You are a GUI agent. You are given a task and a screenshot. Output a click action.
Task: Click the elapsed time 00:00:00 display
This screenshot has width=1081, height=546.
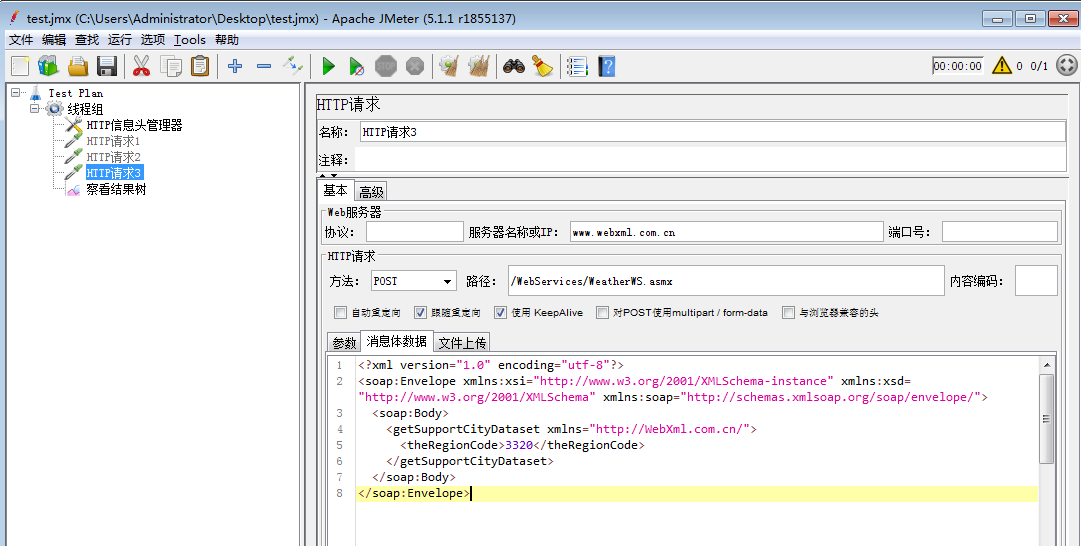pos(958,65)
